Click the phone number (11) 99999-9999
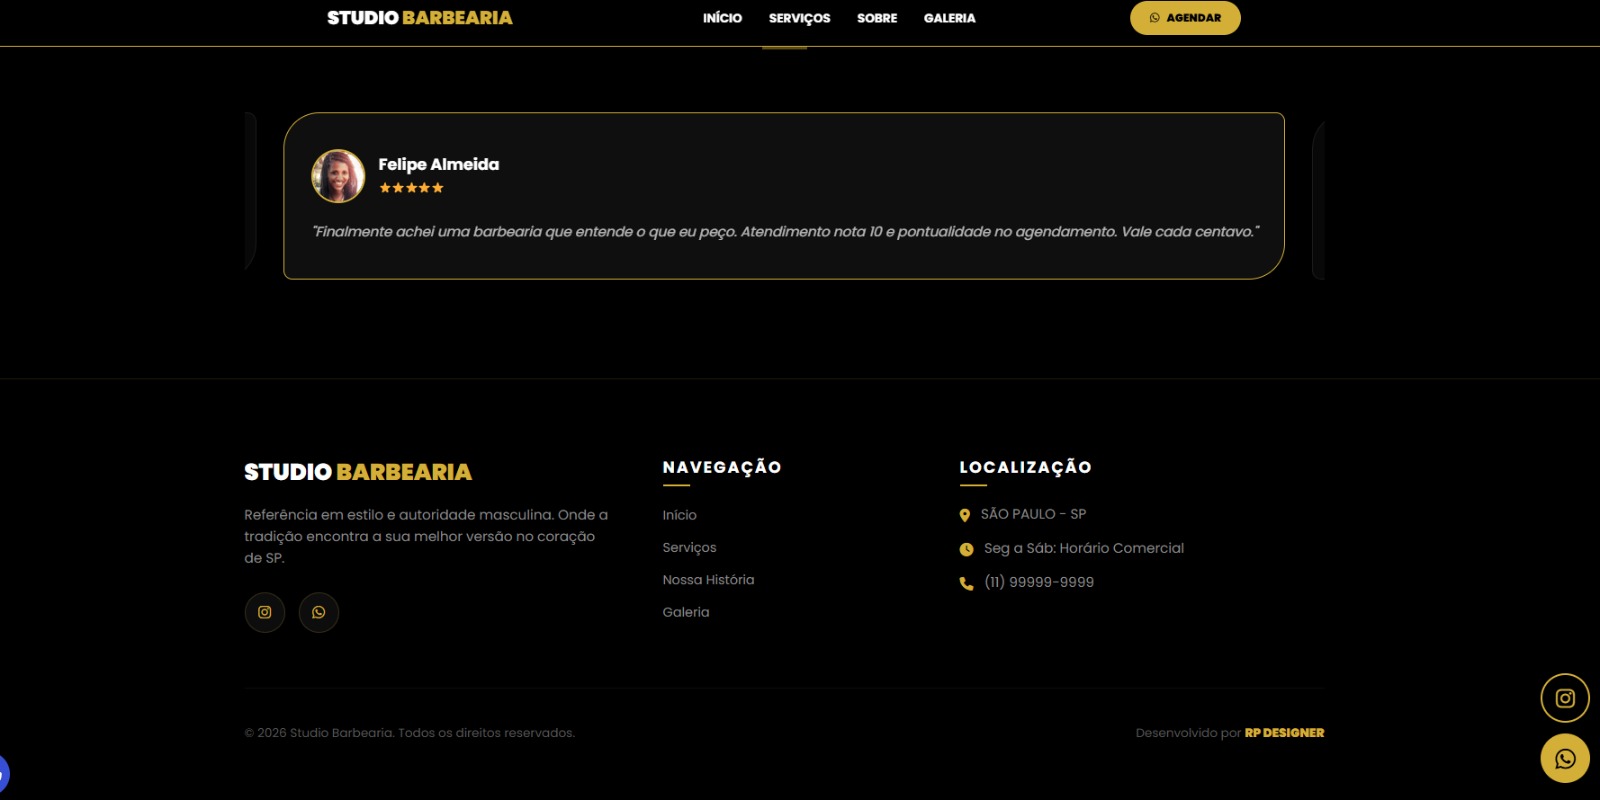The image size is (1600, 800). pos(1039,582)
